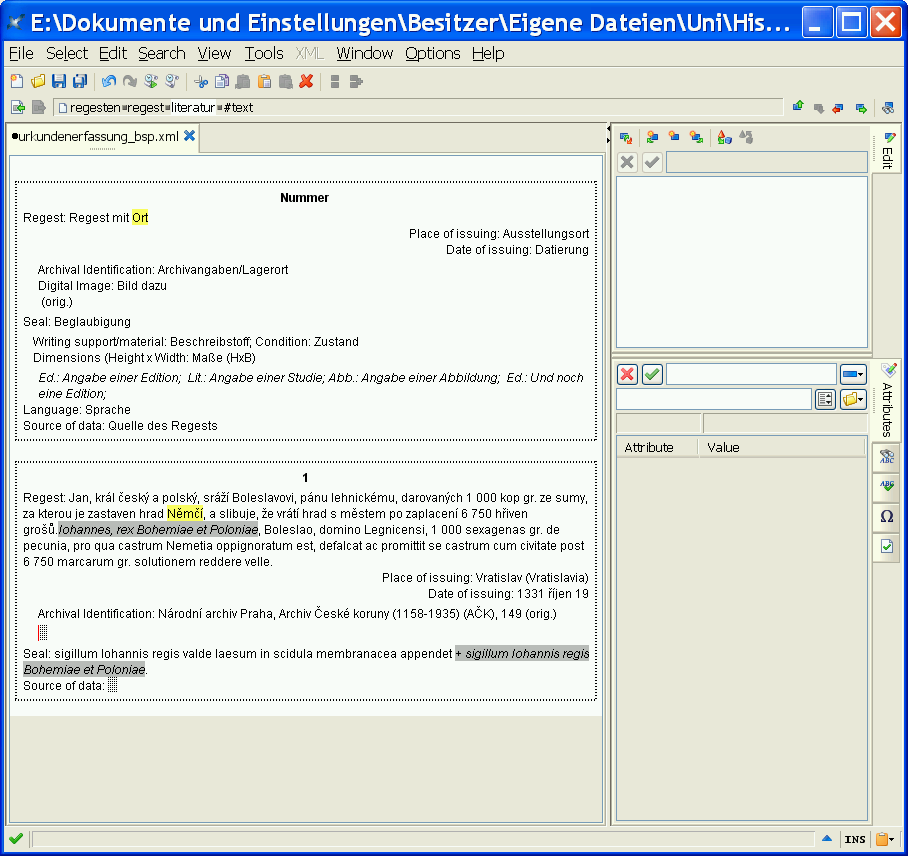The image size is (908, 856).
Task: Click the green-arrow Select Parent icon
Action: click(x=799, y=107)
